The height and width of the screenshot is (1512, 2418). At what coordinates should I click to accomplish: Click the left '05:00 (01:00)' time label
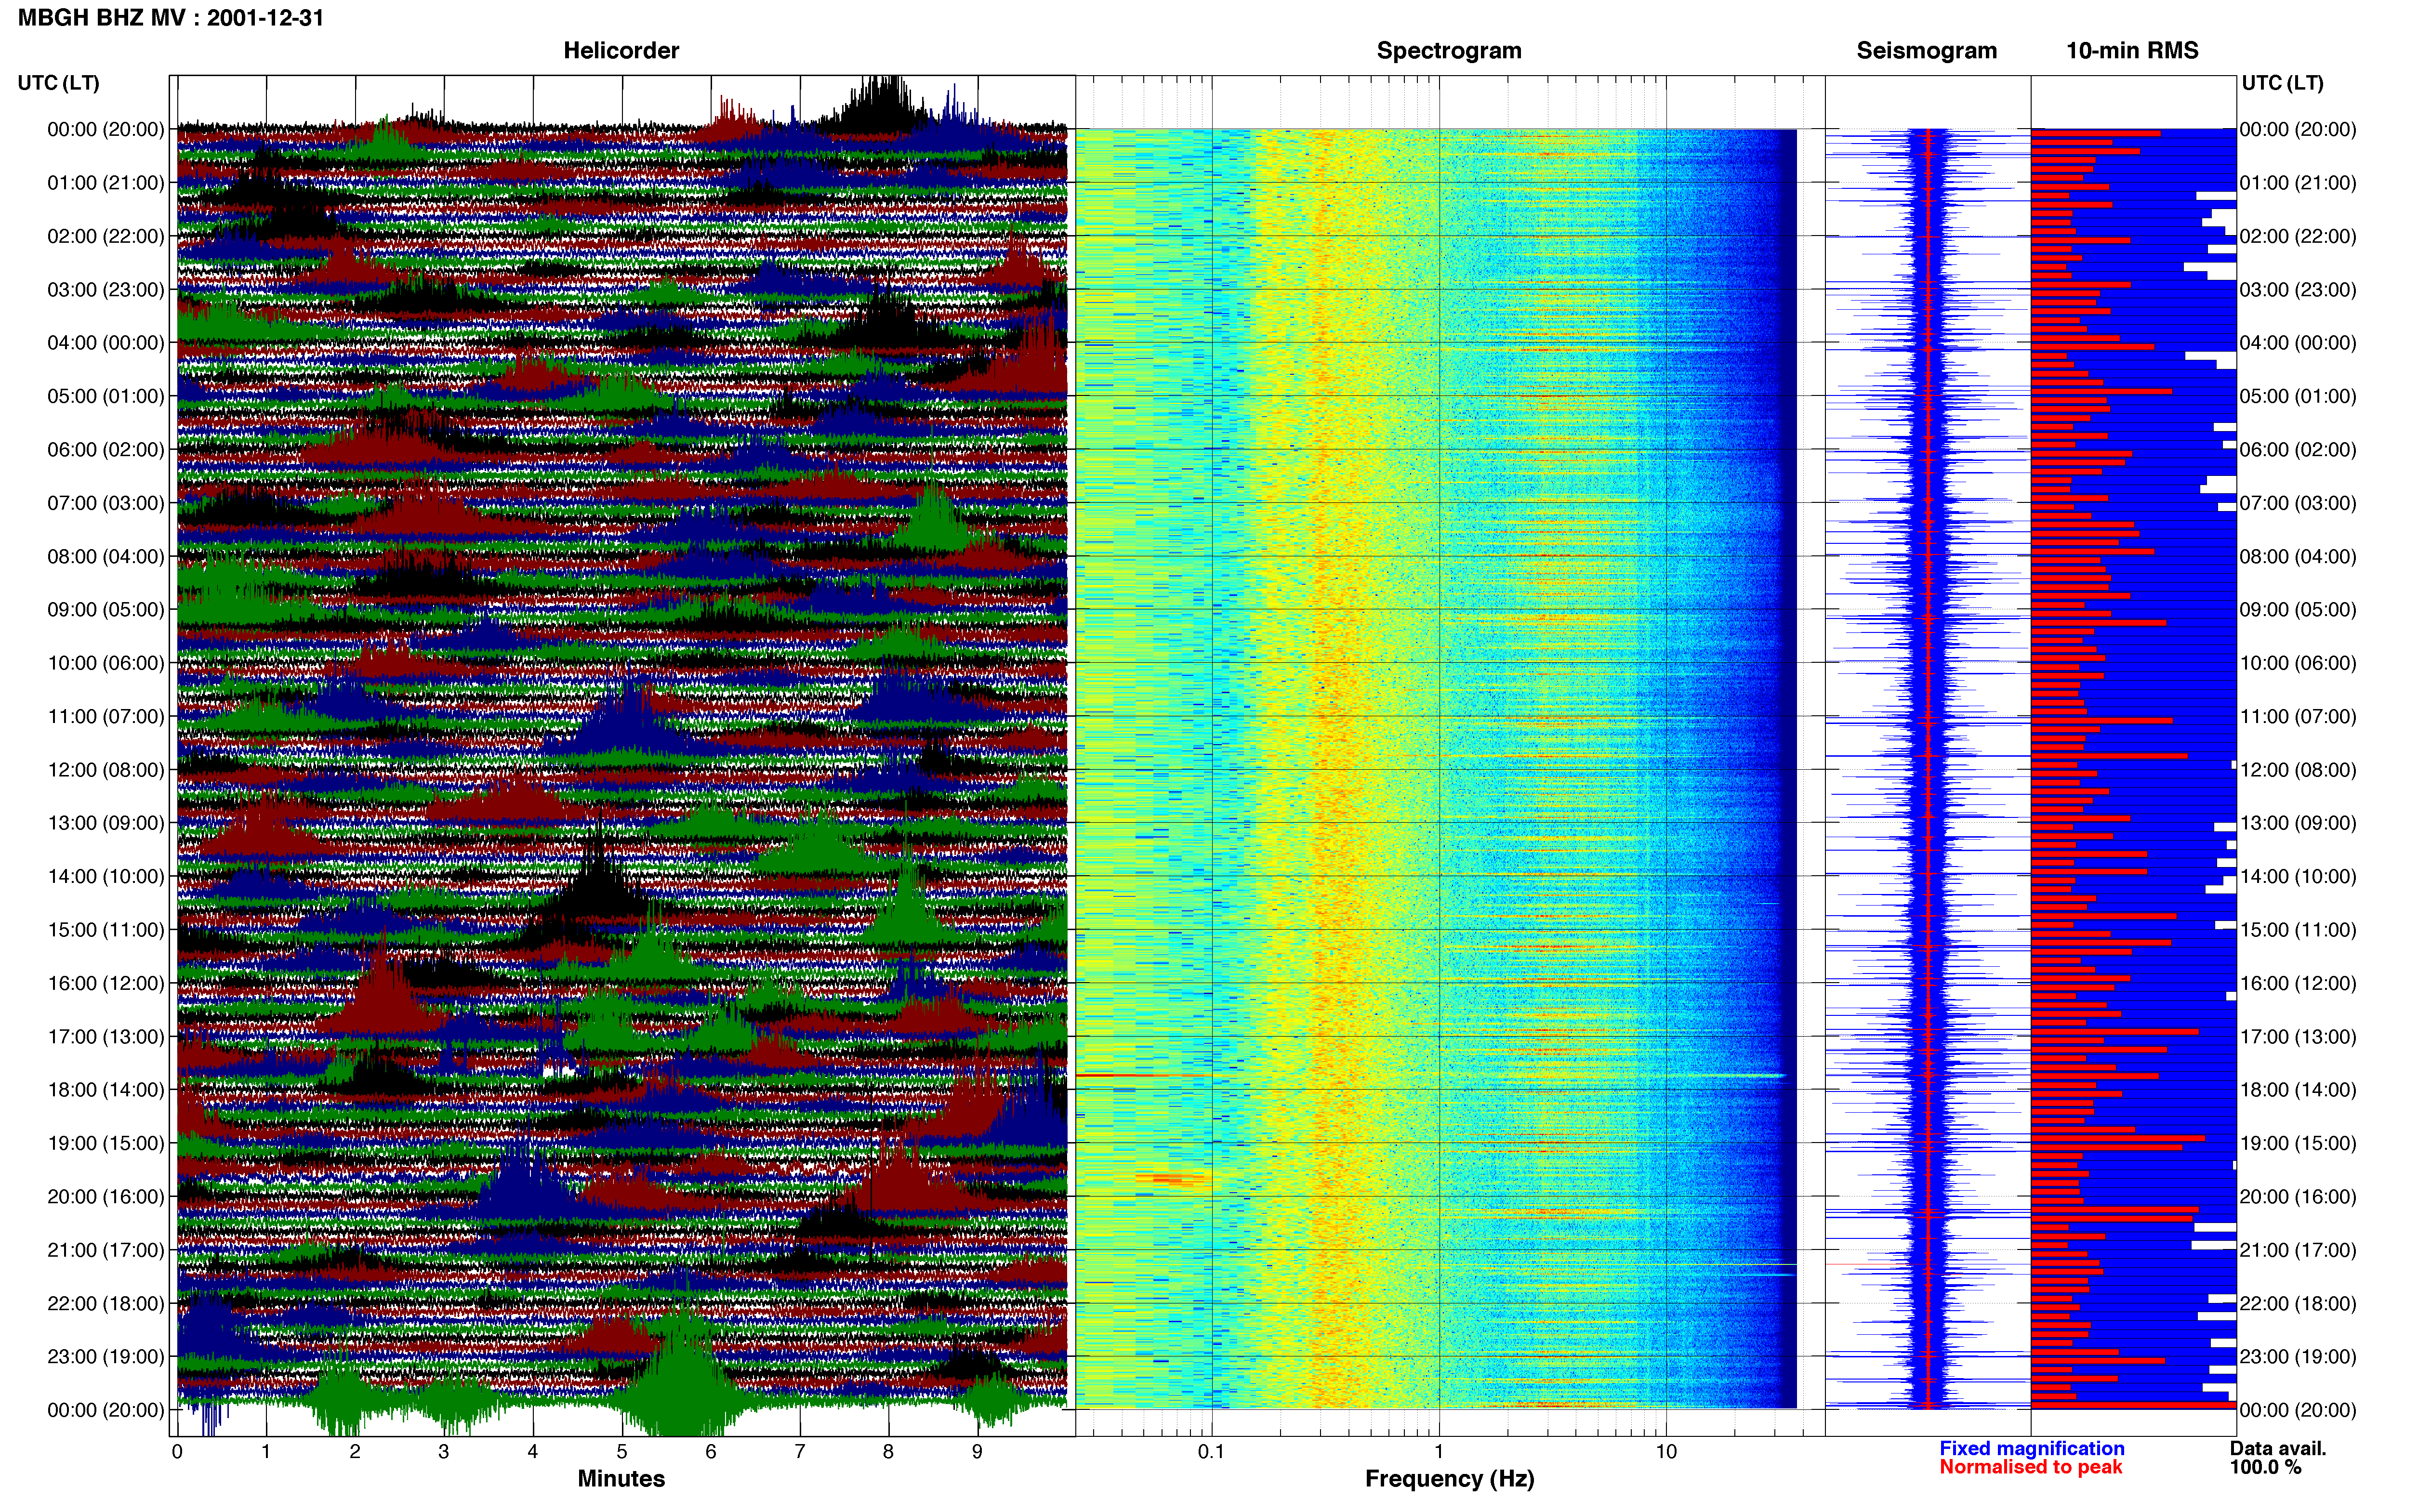click(106, 396)
